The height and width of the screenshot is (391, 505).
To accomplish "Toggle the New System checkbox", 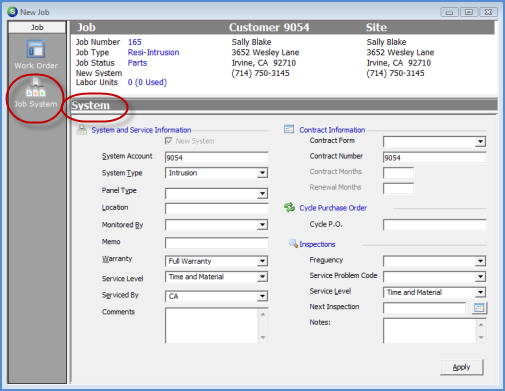I will (169, 141).
